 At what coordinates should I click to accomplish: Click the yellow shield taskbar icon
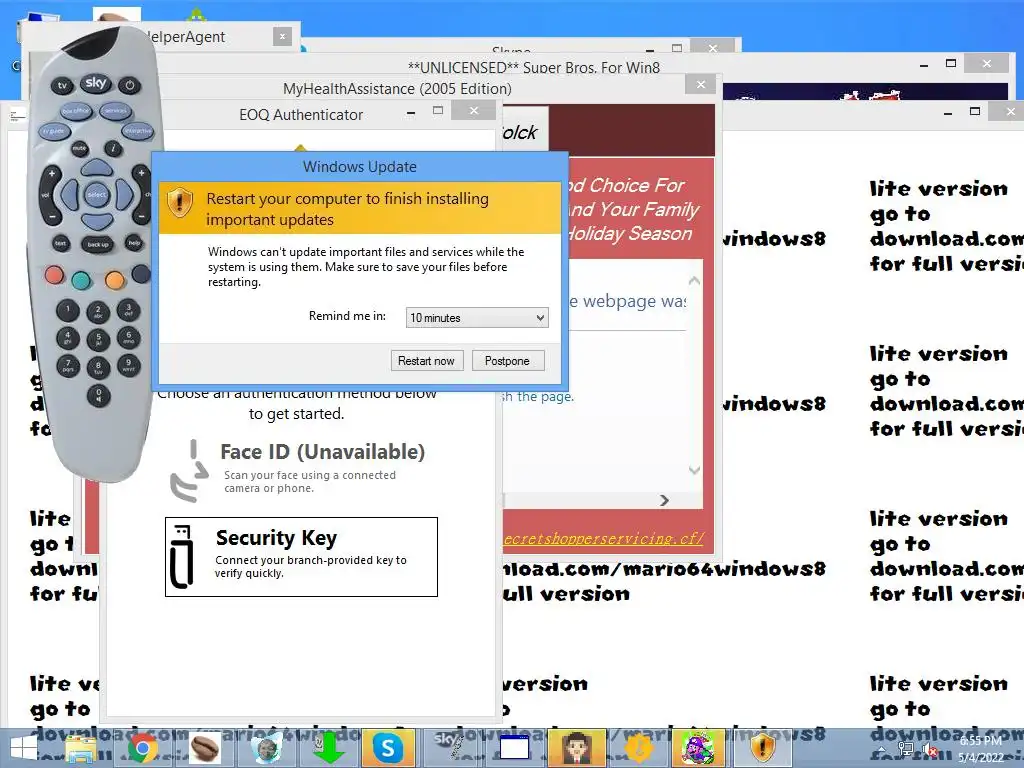coord(761,748)
